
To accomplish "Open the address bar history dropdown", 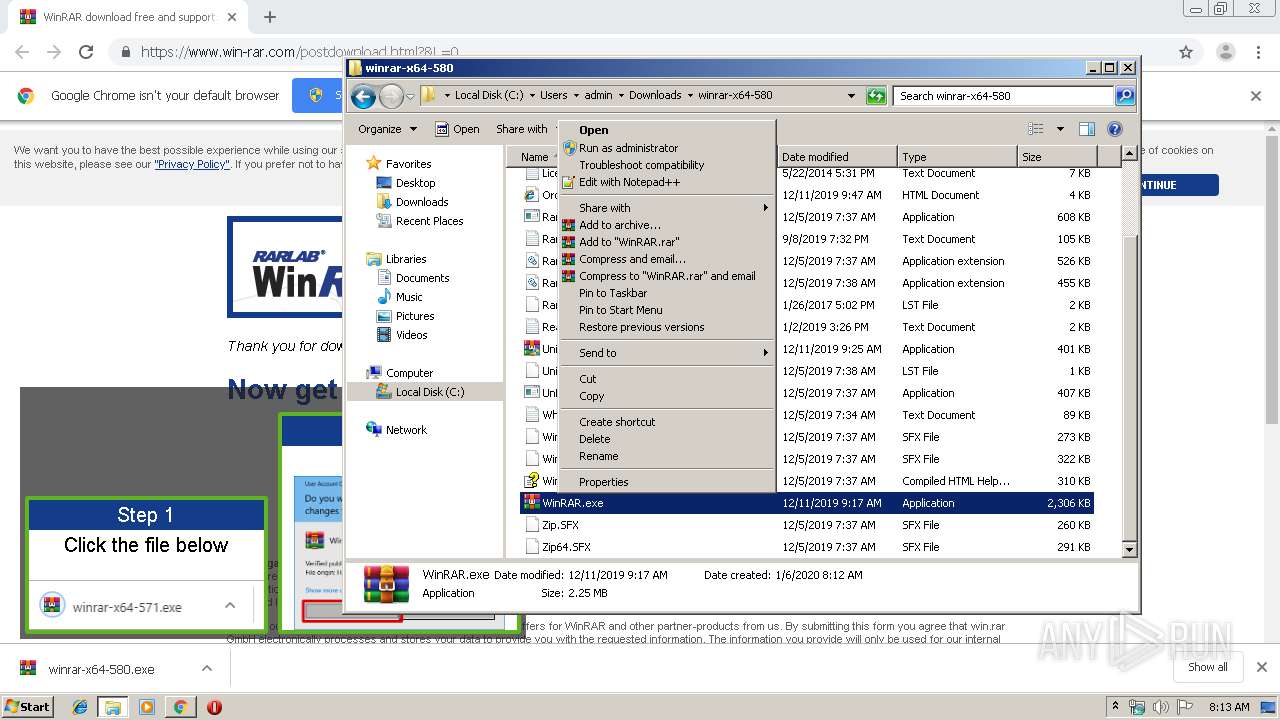I will pyautogui.click(x=851, y=96).
